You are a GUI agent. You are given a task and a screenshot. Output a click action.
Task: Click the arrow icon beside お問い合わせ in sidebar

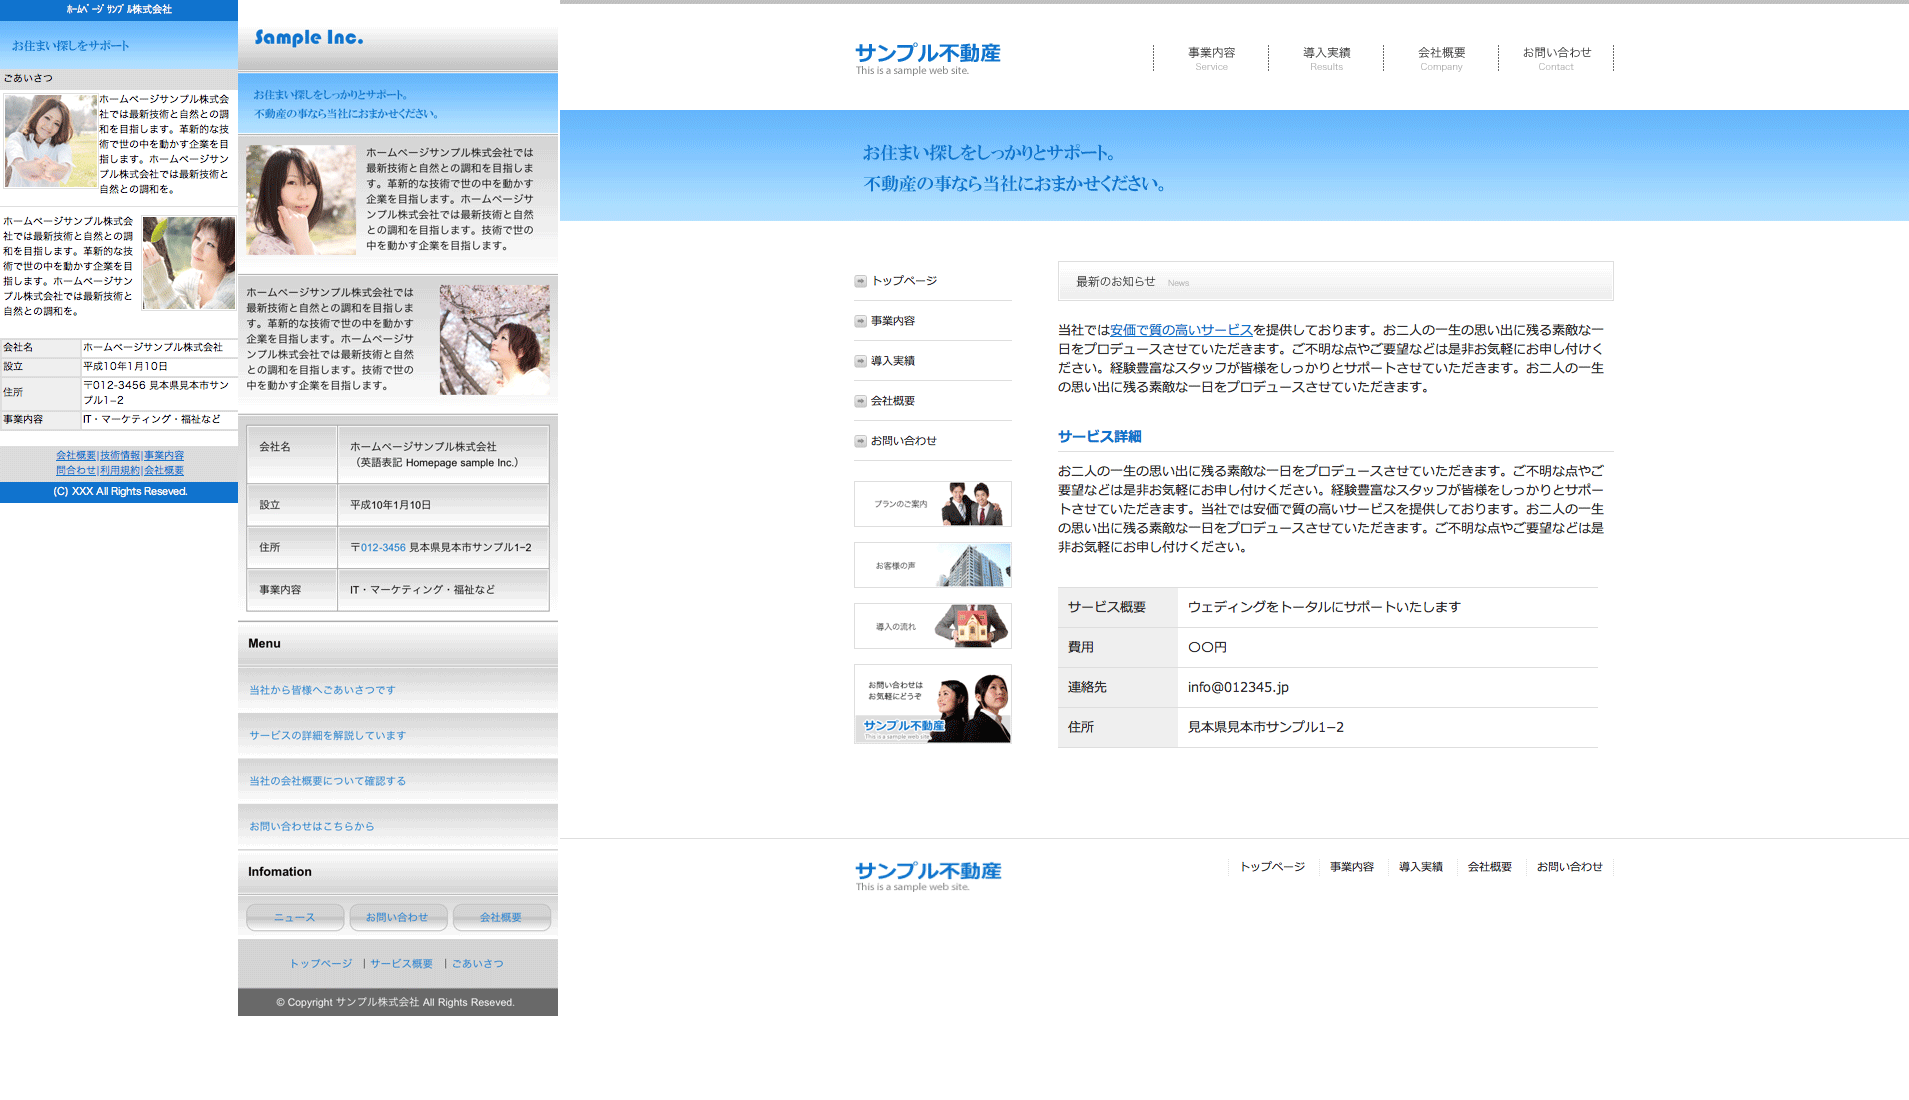tap(860, 441)
